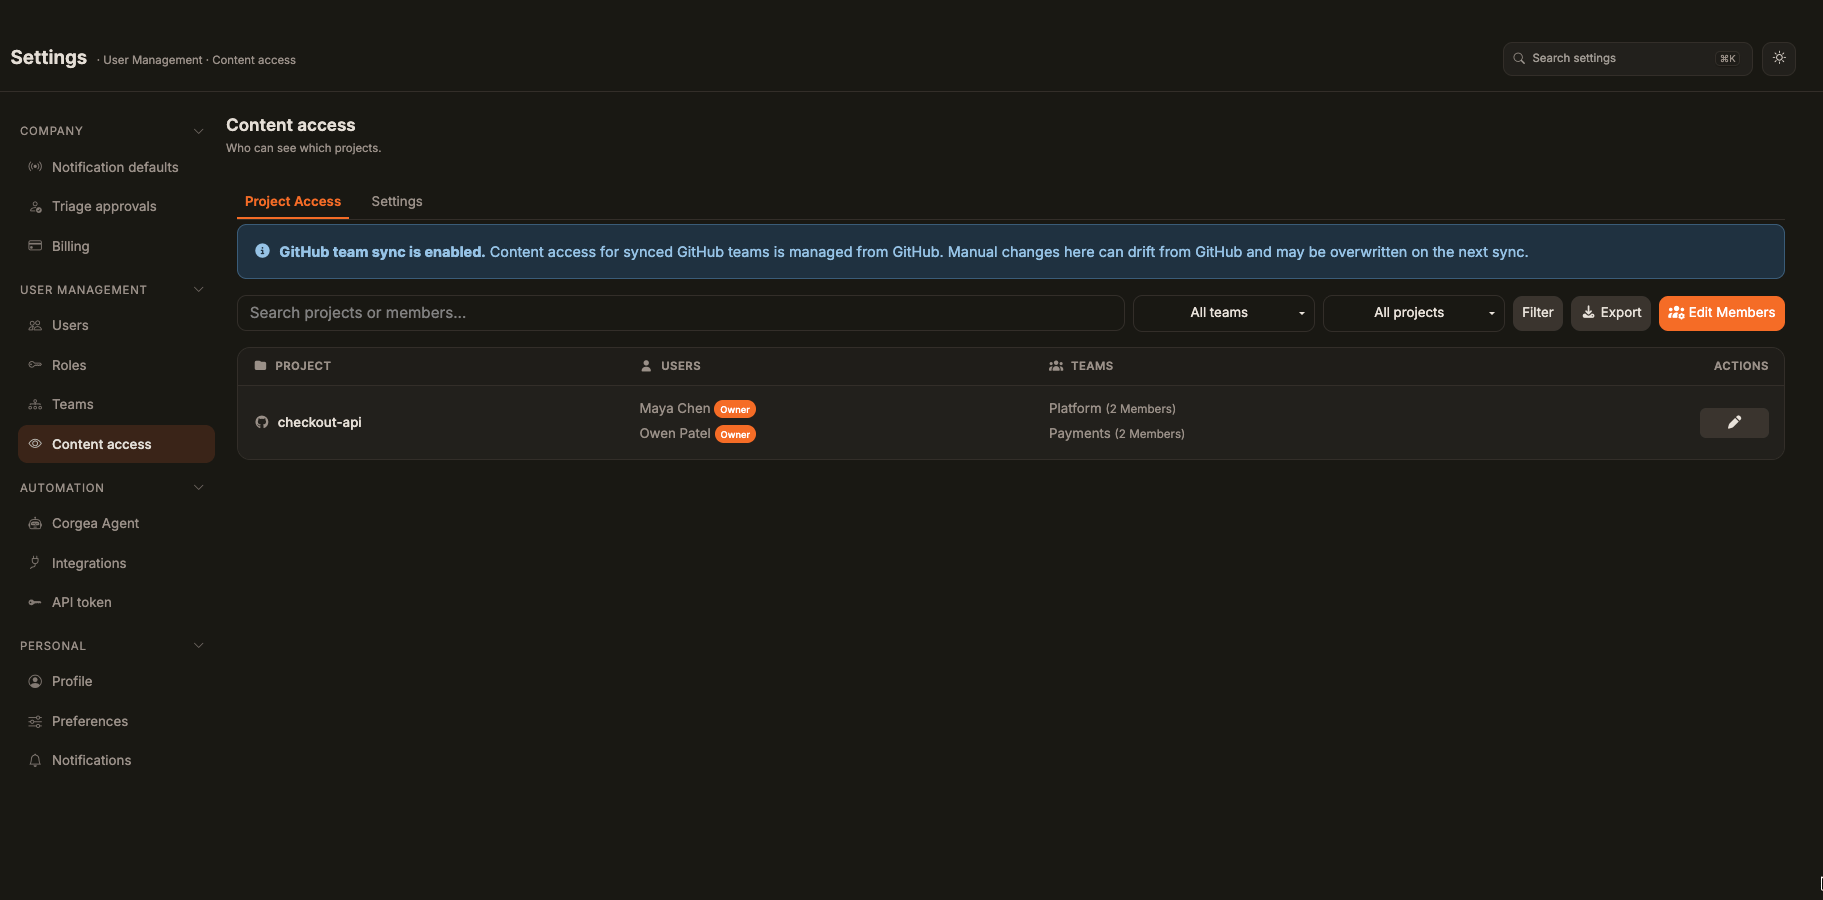The width and height of the screenshot is (1823, 900).
Task: Collapse the AUTOMATION section chevron
Action: point(198,488)
